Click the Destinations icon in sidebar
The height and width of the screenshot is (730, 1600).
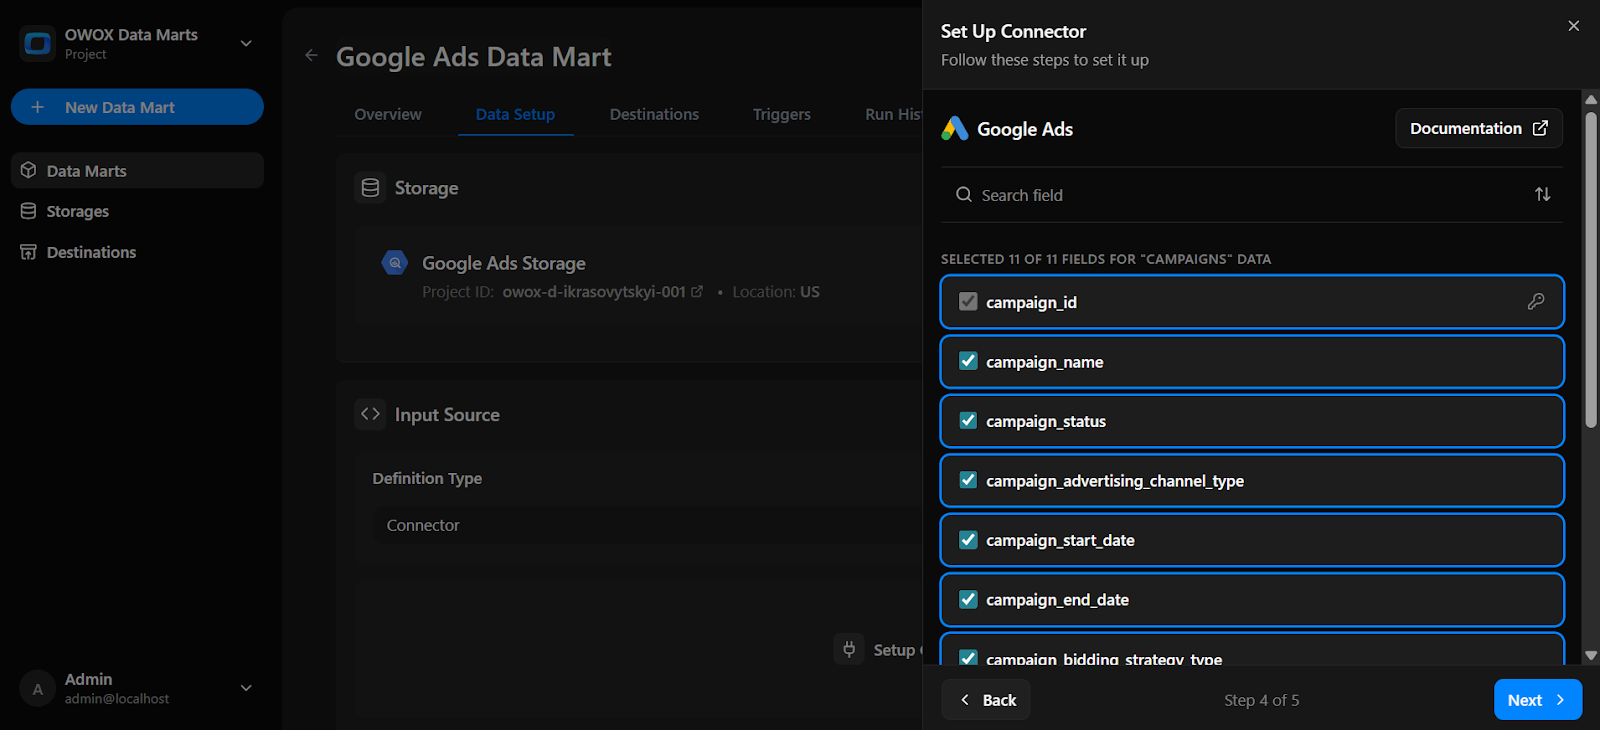click(x=29, y=252)
